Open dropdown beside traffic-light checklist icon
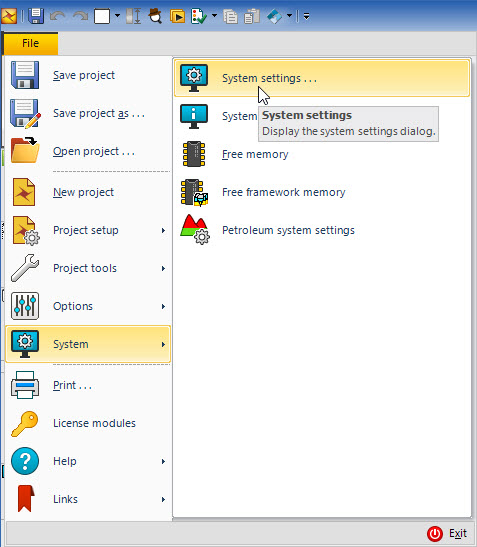 click(214, 16)
